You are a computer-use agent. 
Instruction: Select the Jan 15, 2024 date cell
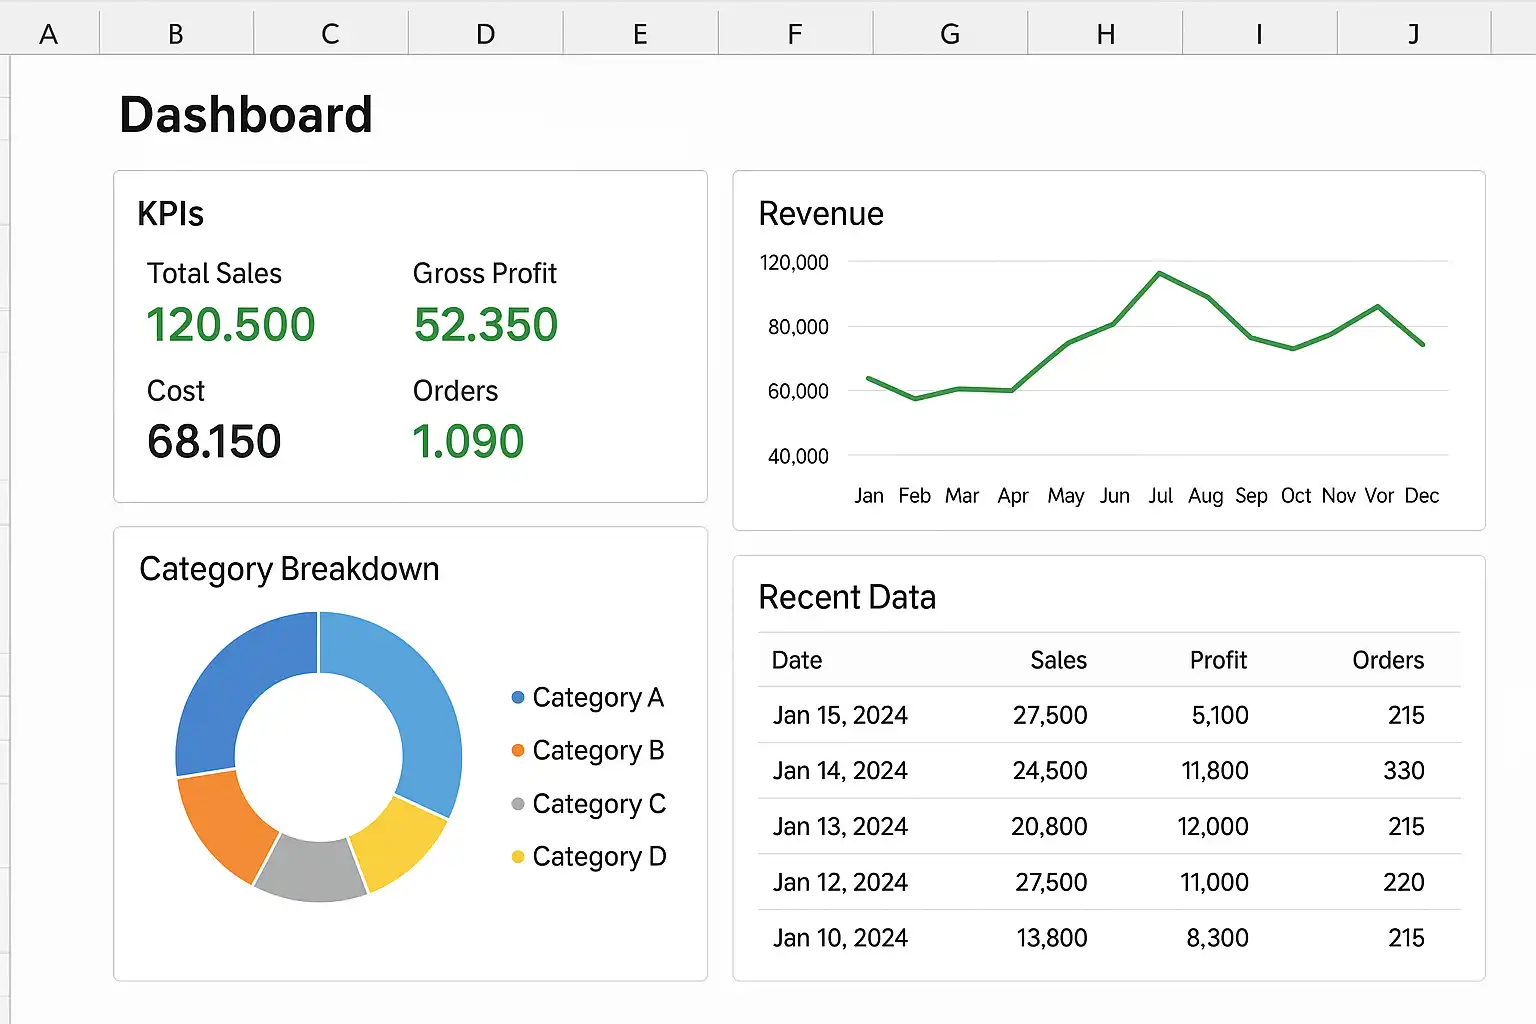[x=840, y=715]
